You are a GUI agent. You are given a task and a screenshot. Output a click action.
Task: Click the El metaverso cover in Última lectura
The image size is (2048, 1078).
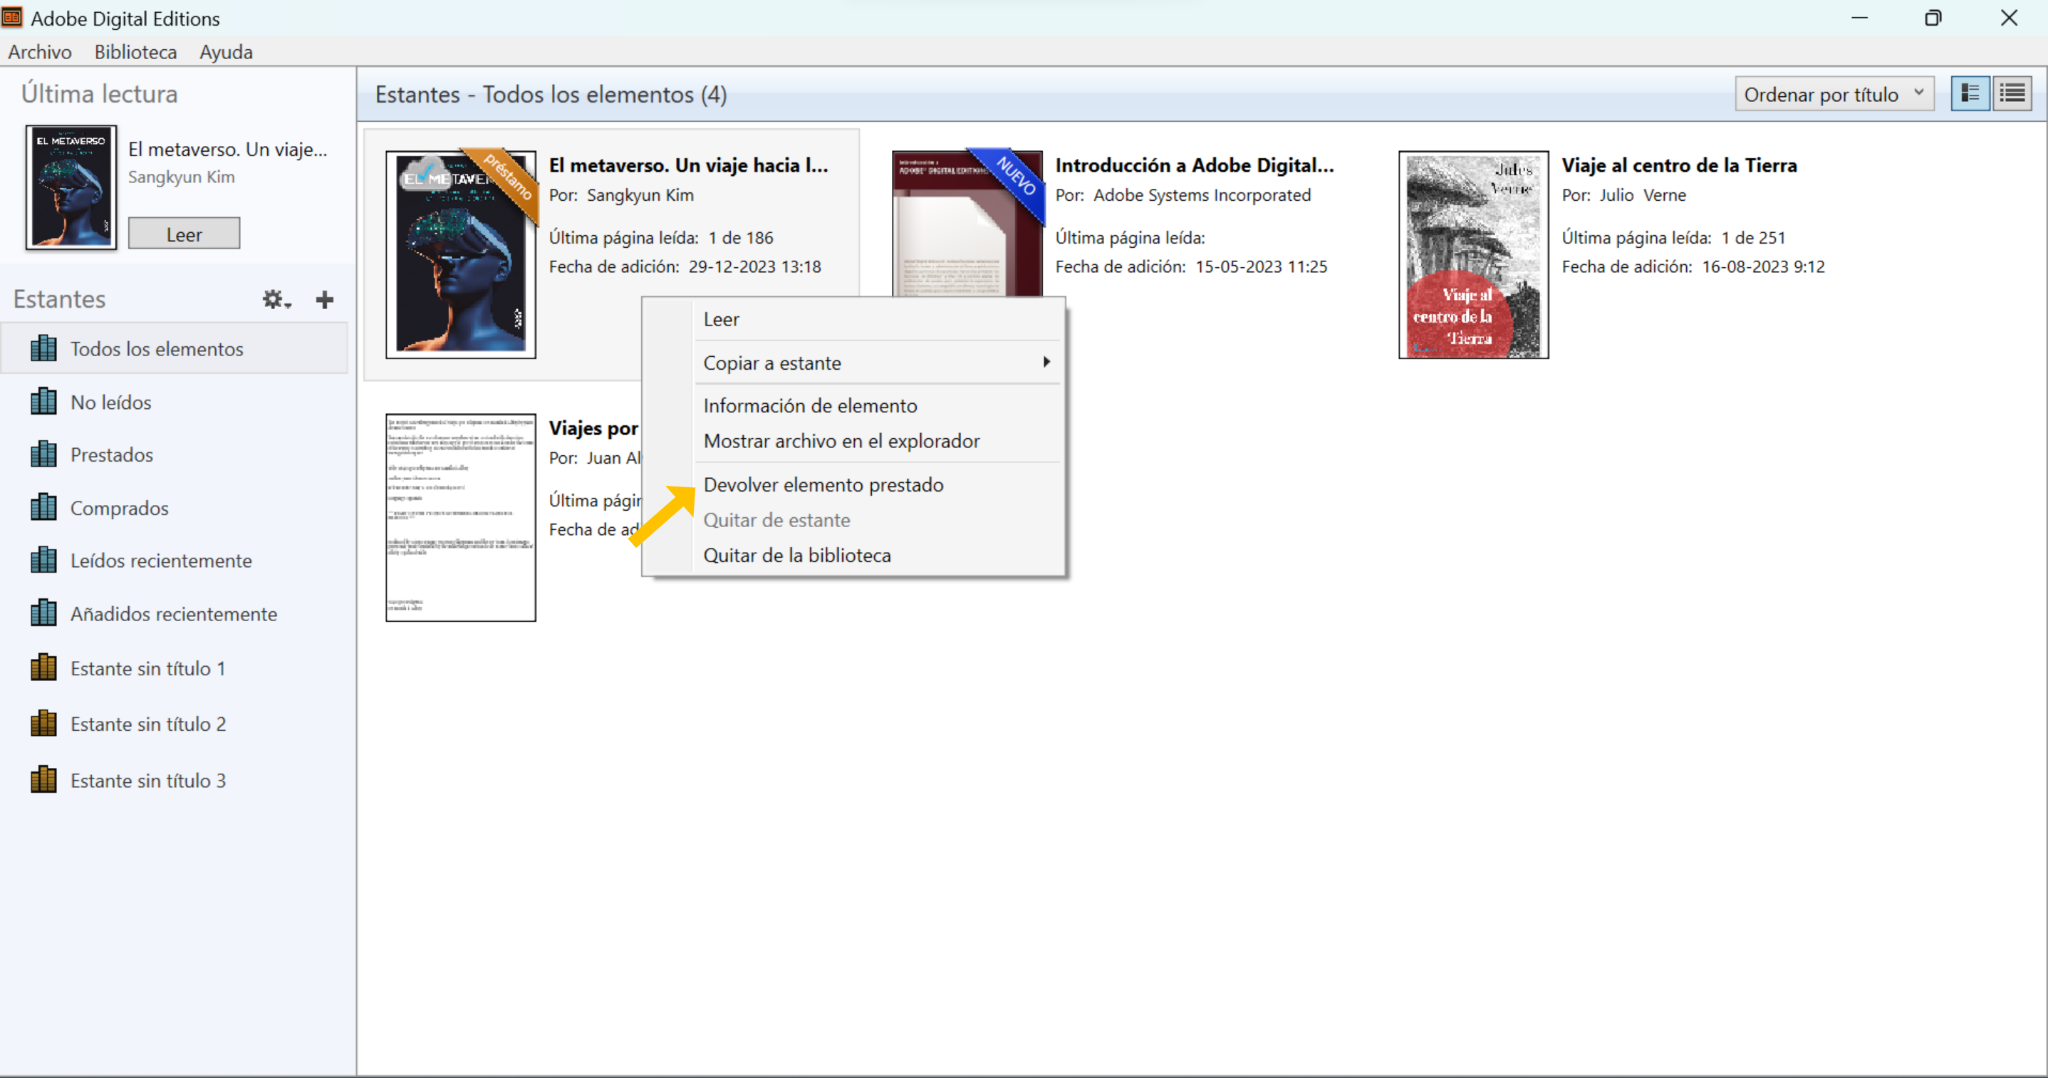pos(71,187)
